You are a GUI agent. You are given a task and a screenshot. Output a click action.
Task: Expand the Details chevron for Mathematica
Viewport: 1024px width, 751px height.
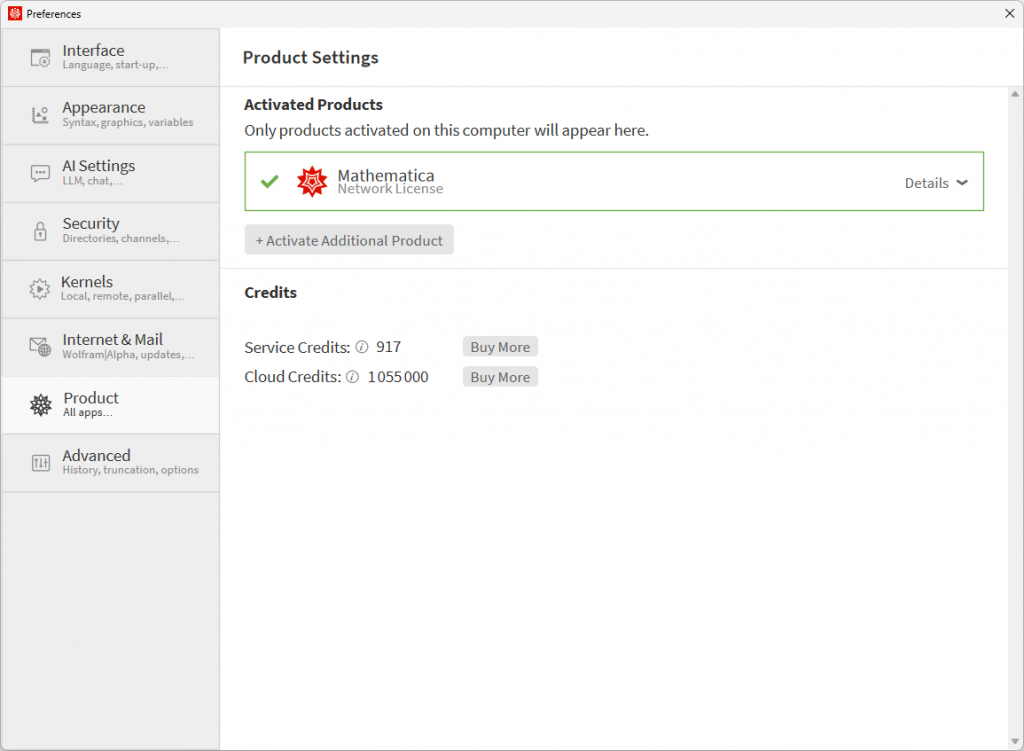pos(962,183)
